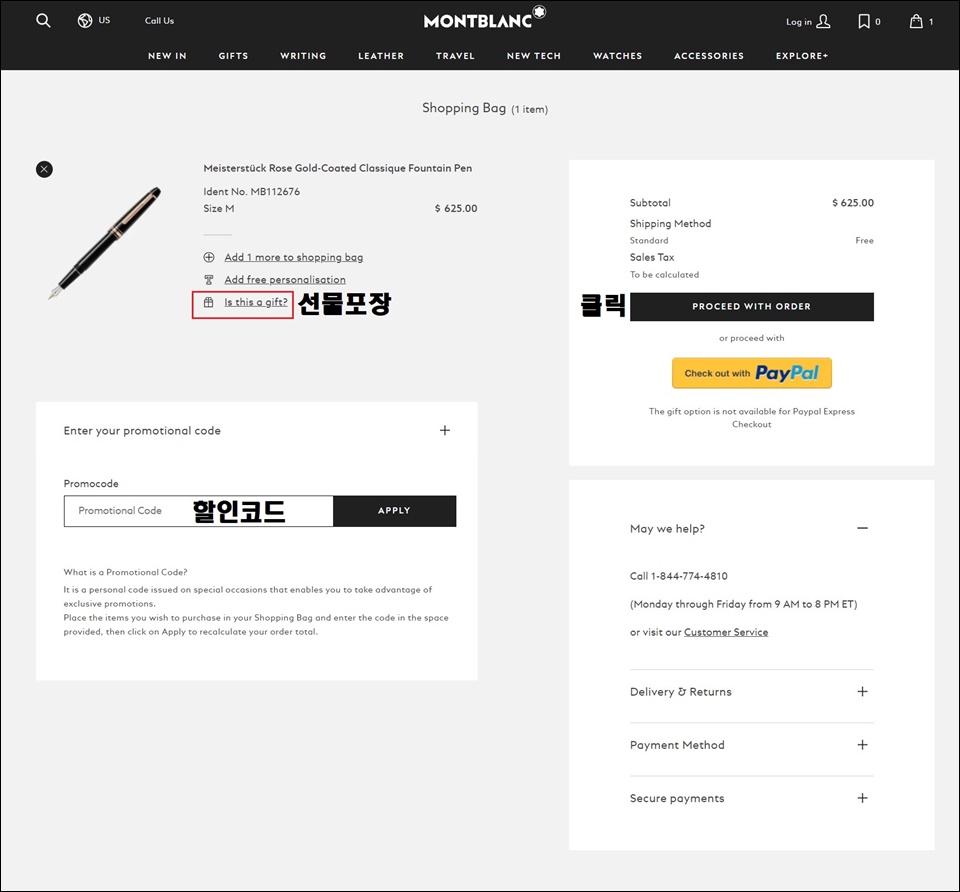The width and height of the screenshot is (960, 892).
Task: Click the gift box icon
Action: point(209,302)
